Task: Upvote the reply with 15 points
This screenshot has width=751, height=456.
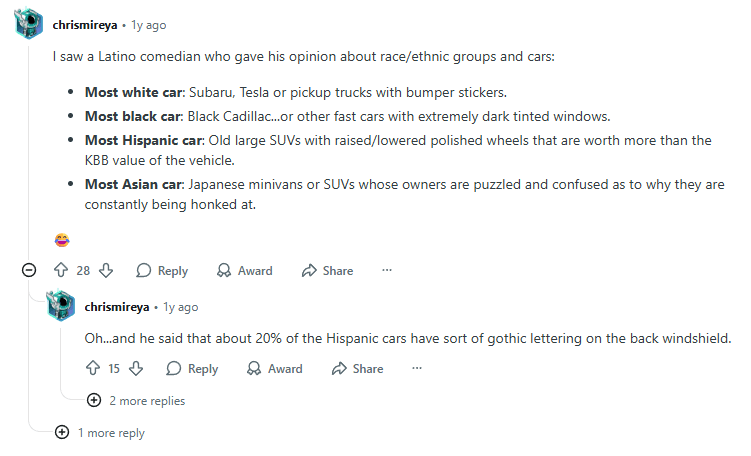Action: [x=92, y=369]
